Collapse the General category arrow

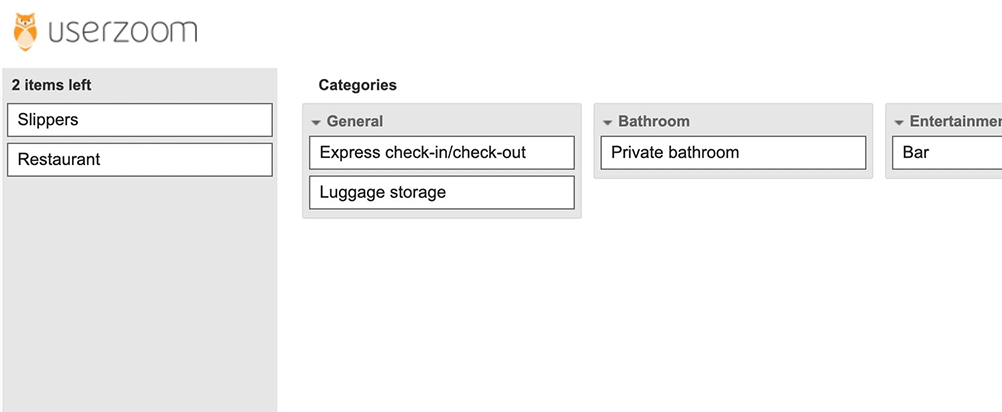(x=316, y=122)
